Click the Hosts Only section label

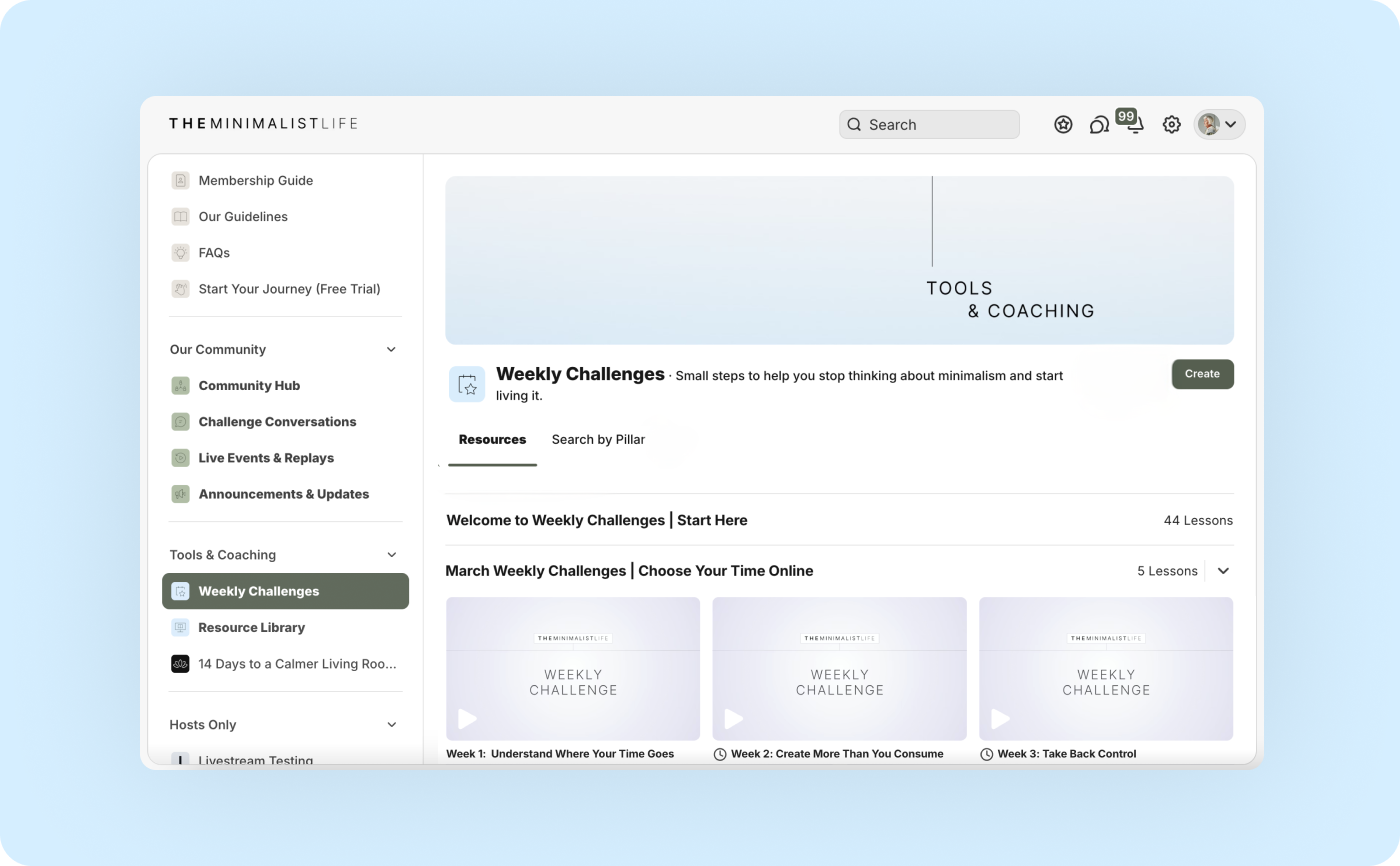pyautogui.click(x=203, y=725)
